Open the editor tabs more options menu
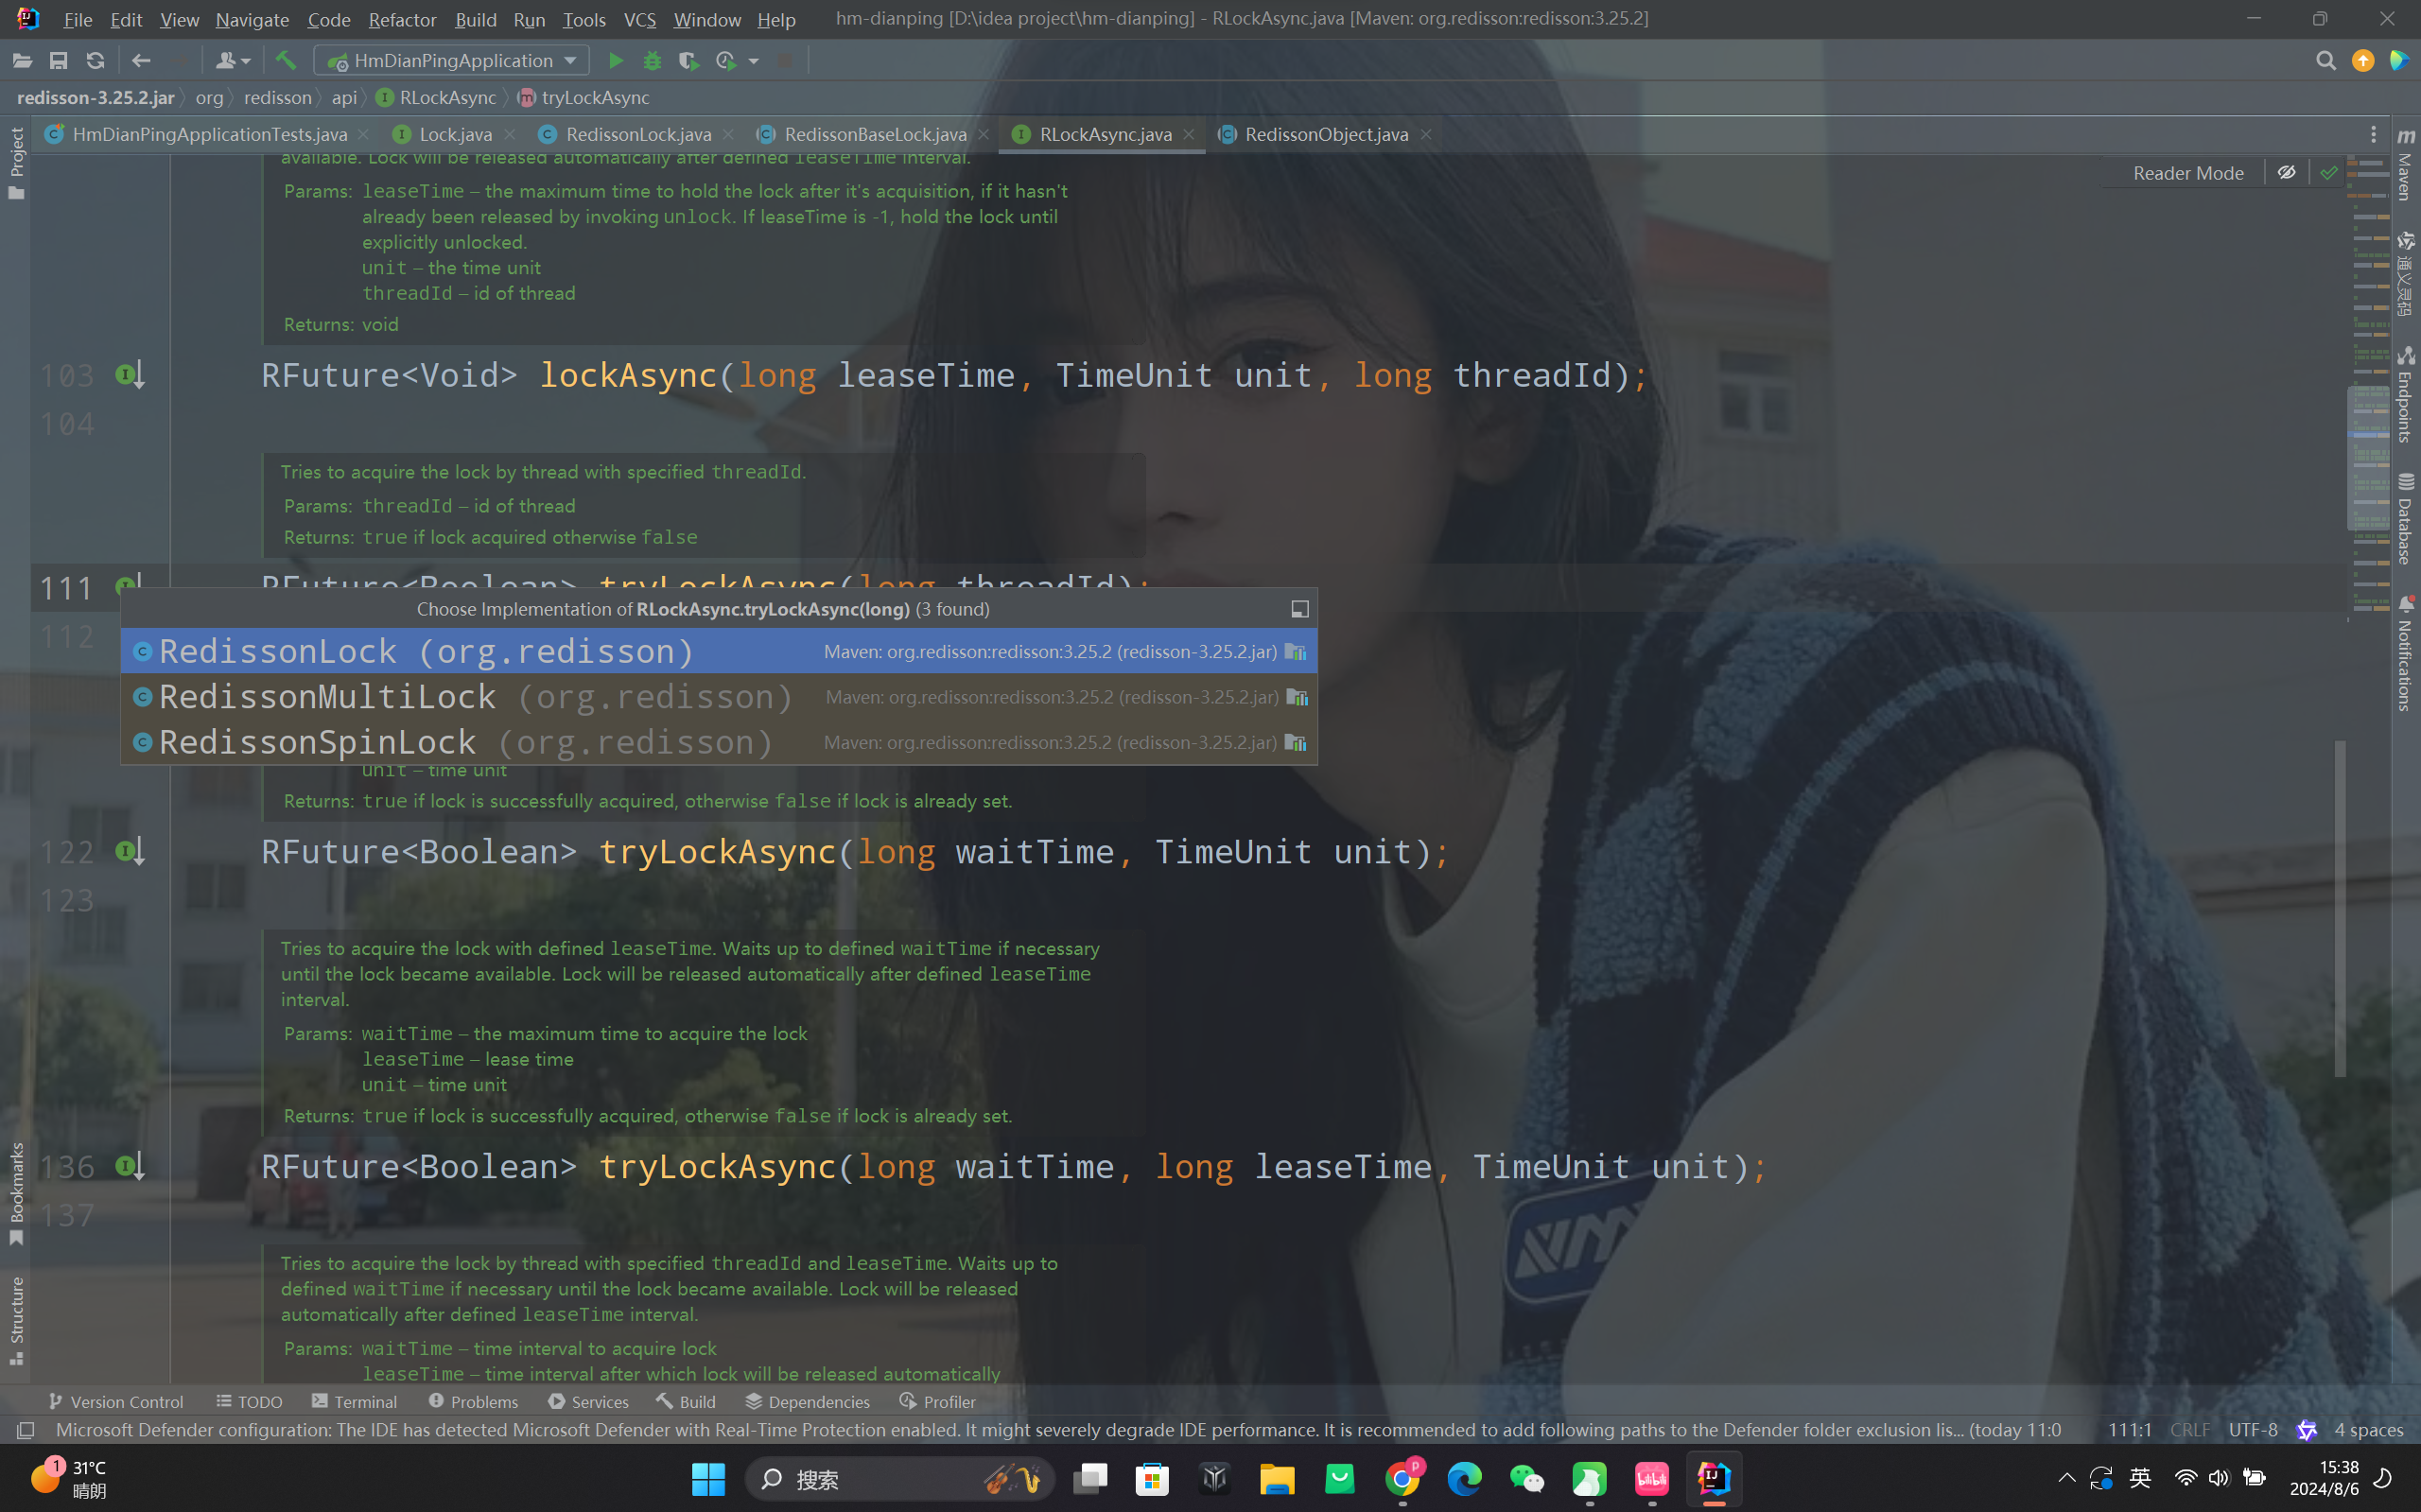Viewport: 2421px width, 1512px height. pos(2373,134)
